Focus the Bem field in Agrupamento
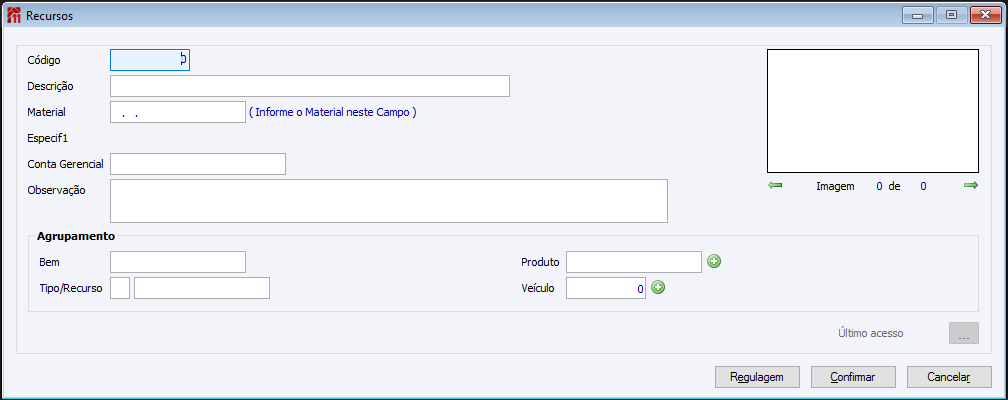Image resolution: width=1008 pixels, height=400 pixels. pyautogui.click(x=177, y=262)
